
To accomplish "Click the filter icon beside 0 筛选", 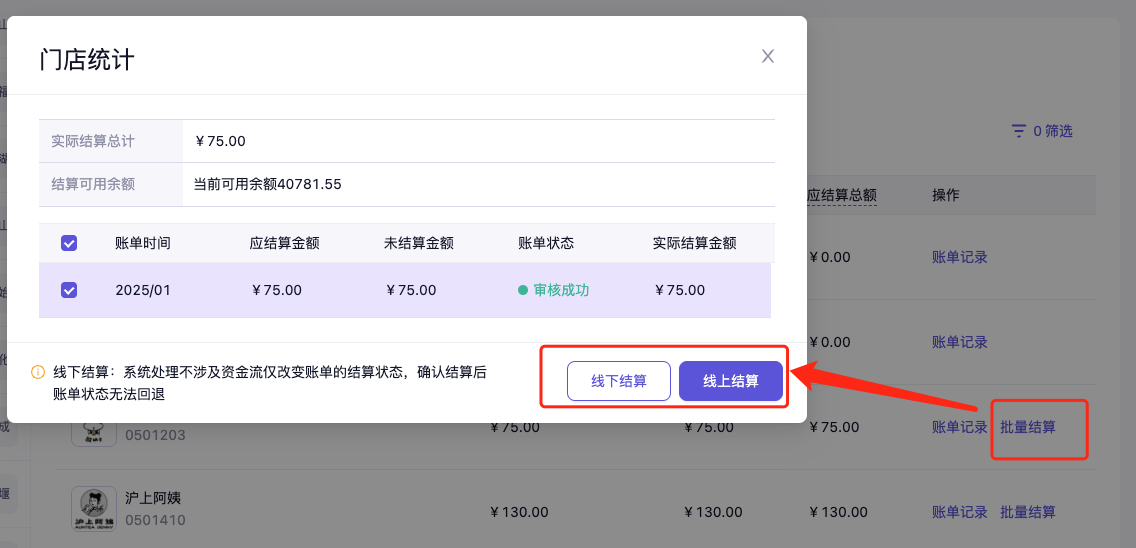I will tap(1018, 131).
